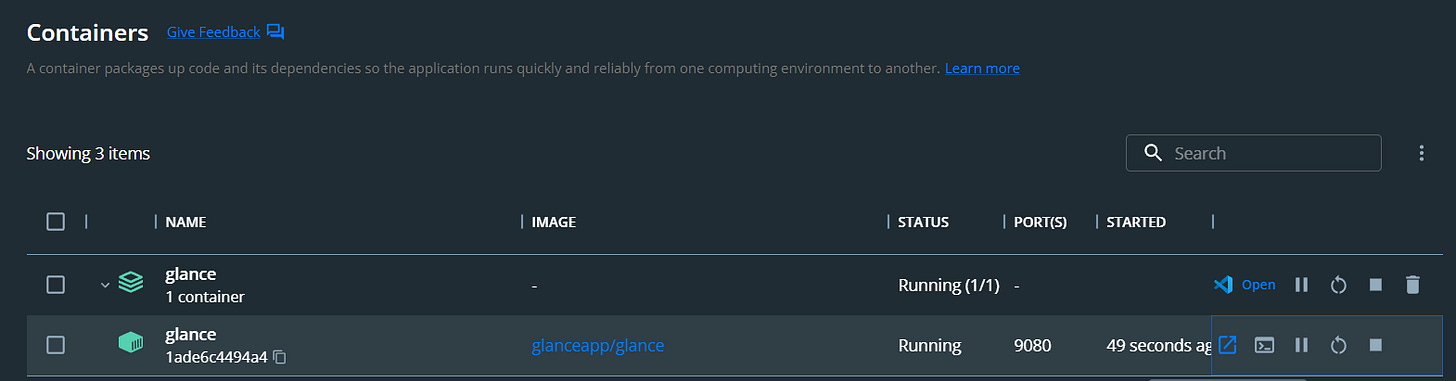This screenshot has height=381, width=1456.
Task: Delete the glance stack with trash icon
Action: tap(1412, 285)
